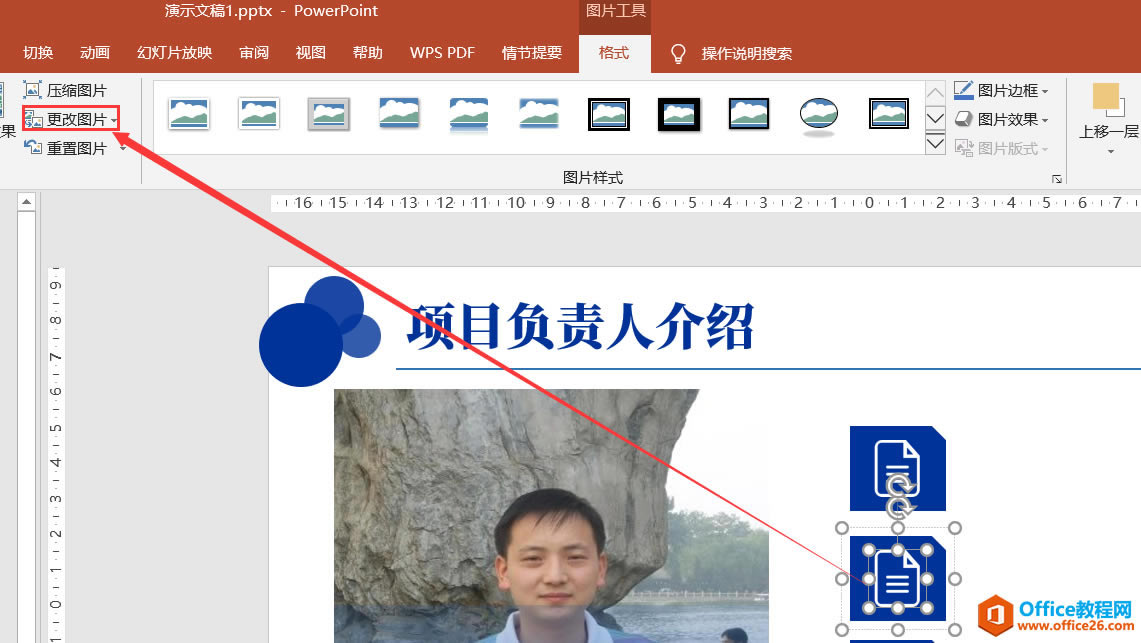Viewport: 1141px width, 643px height.
Task: Click the Change Picture (更改图片) icon
Action: click(x=35, y=118)
